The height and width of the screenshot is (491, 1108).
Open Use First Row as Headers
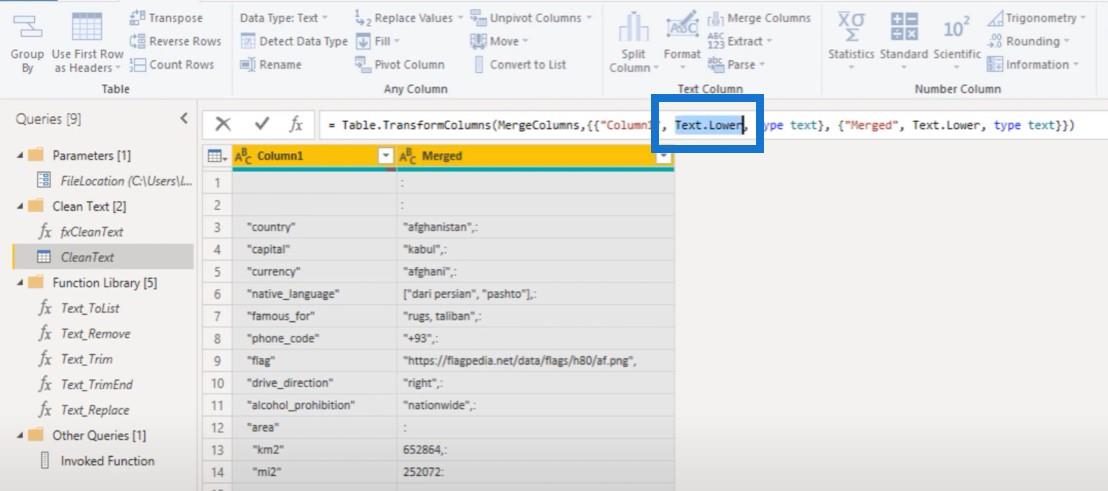[87, 42]
